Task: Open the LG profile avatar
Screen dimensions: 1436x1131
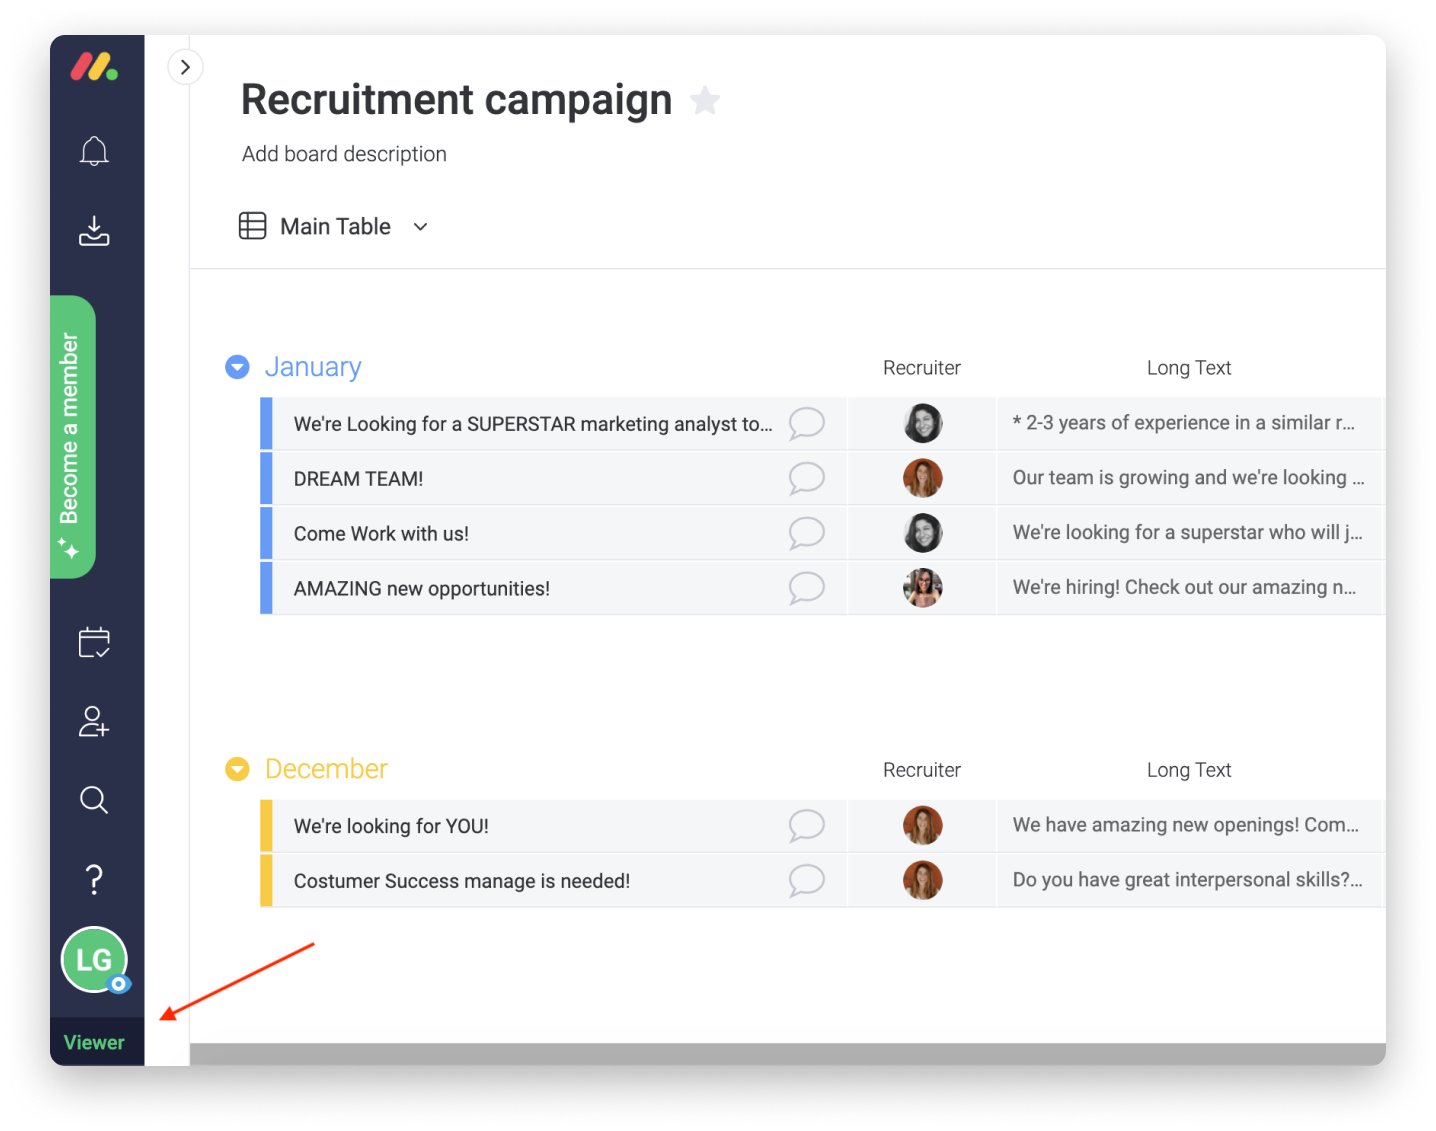Action: (x=94, y=960)
